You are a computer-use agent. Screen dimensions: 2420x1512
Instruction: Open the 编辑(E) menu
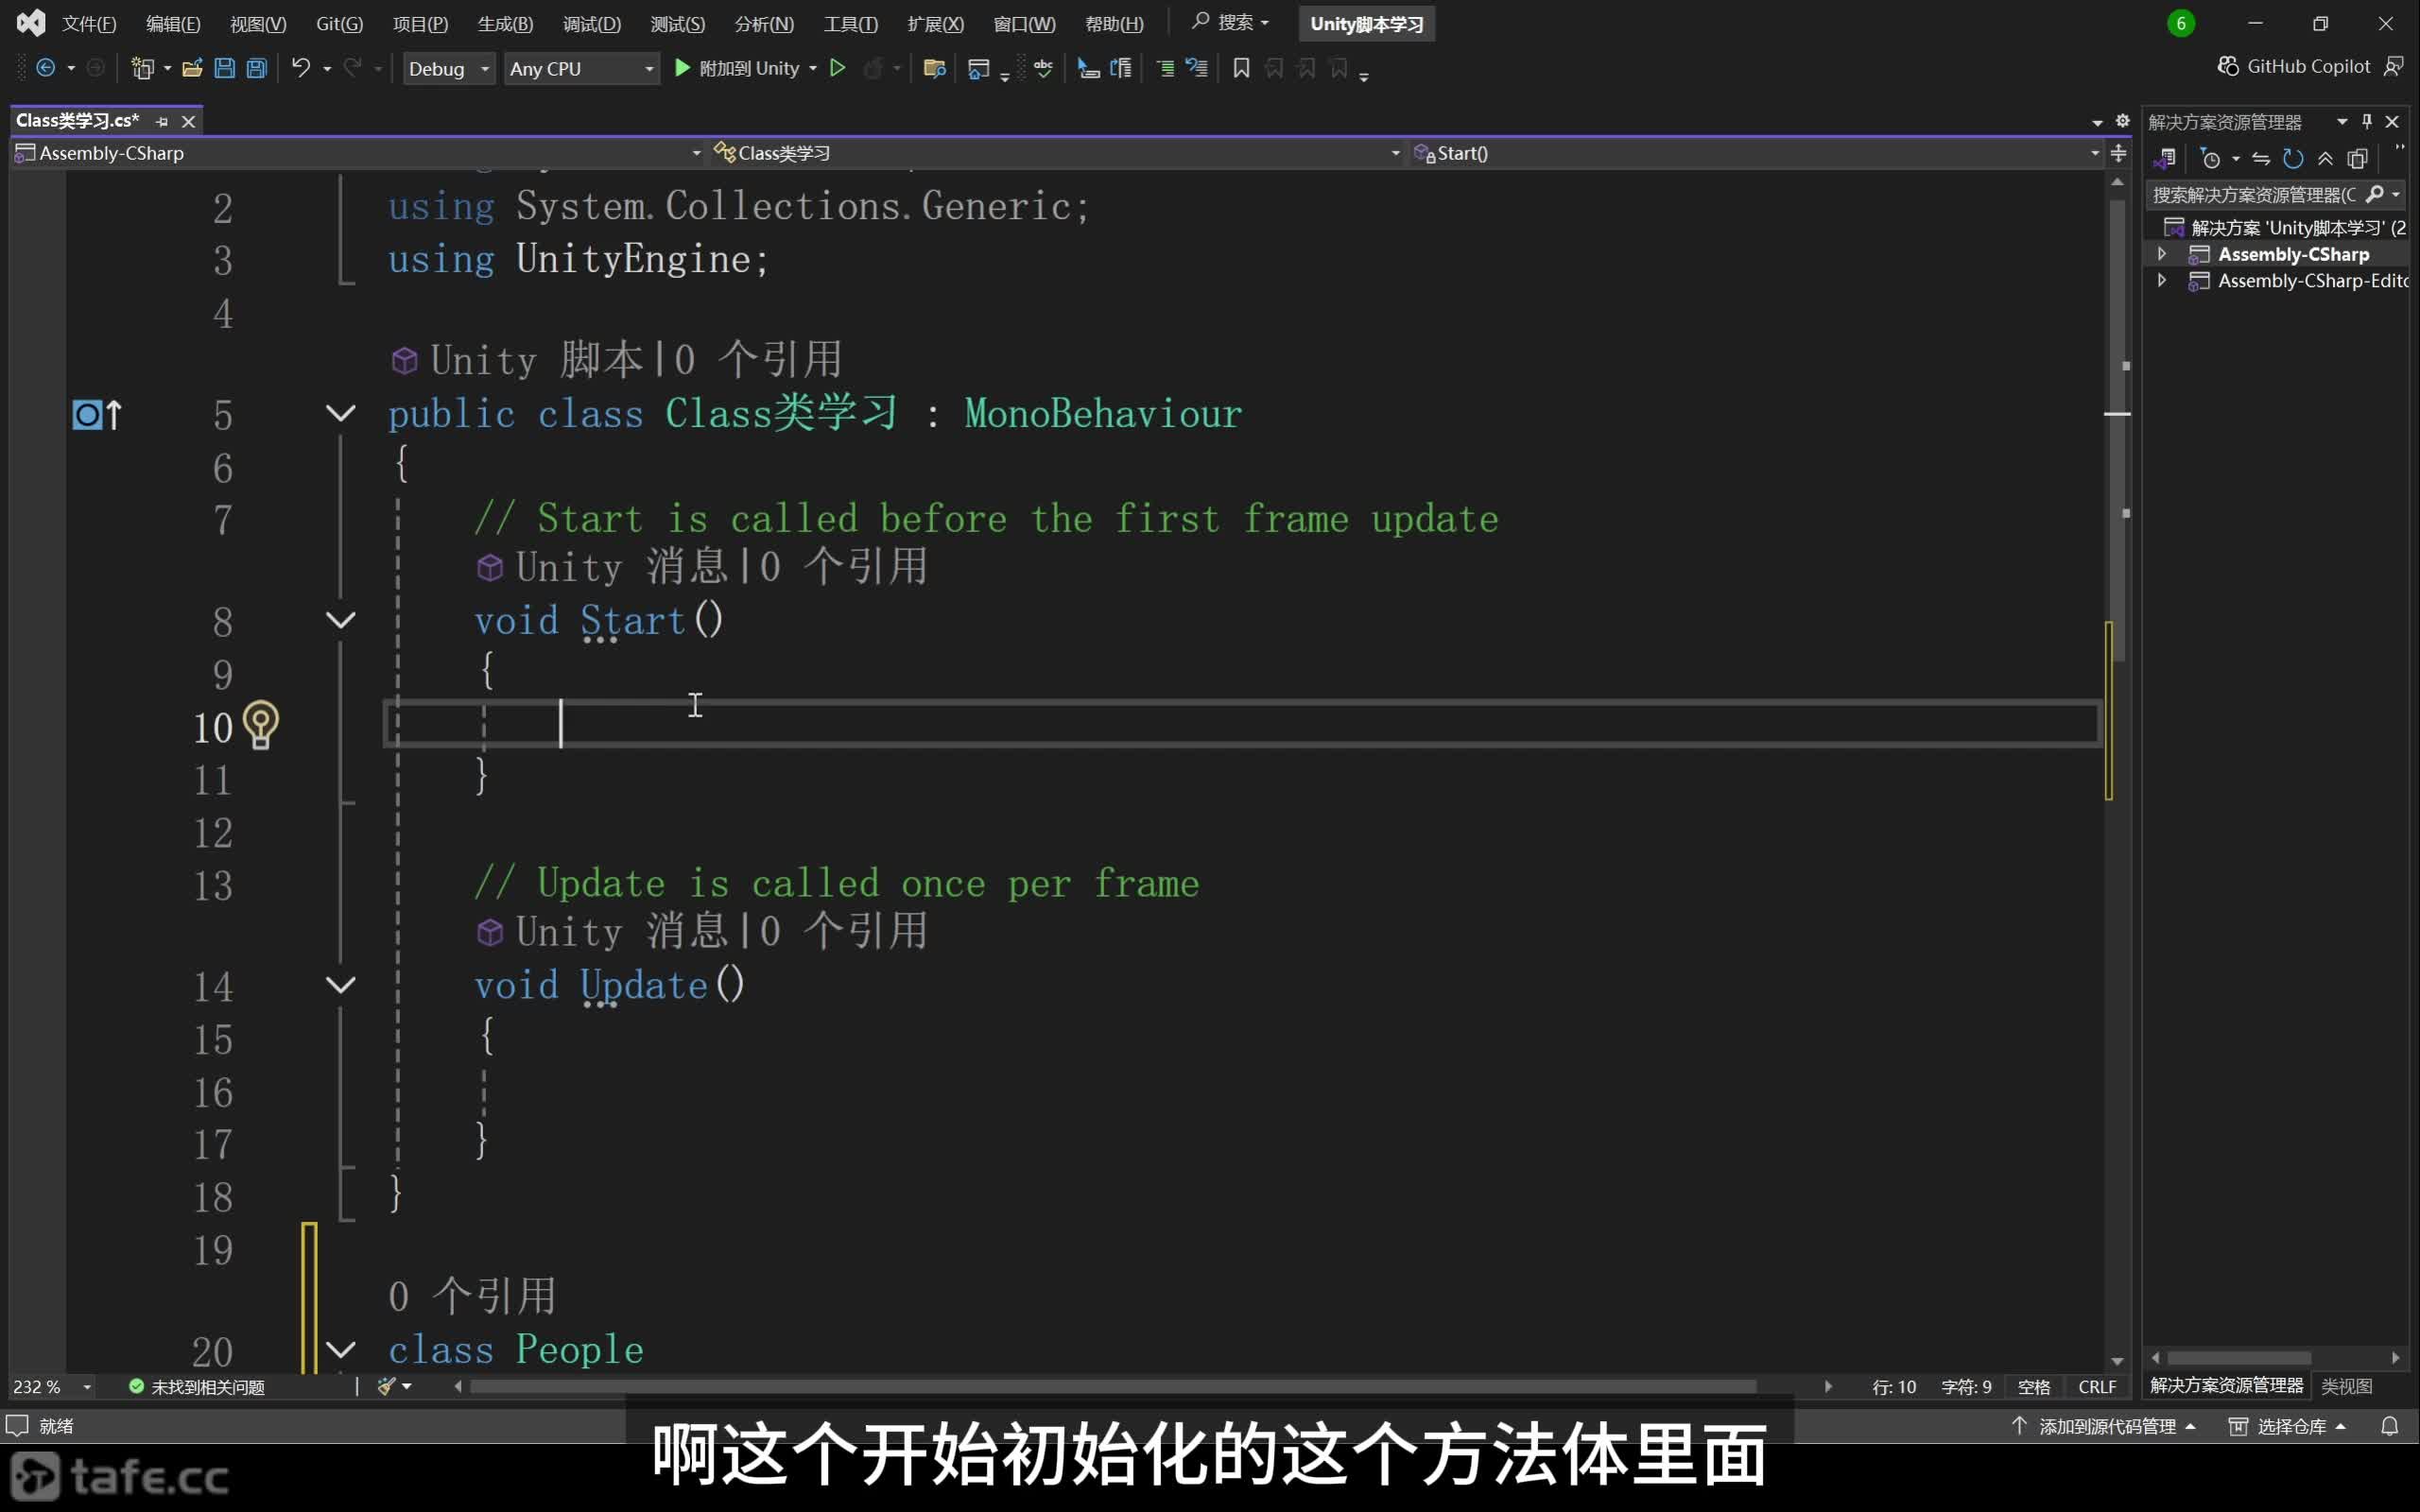173,23
